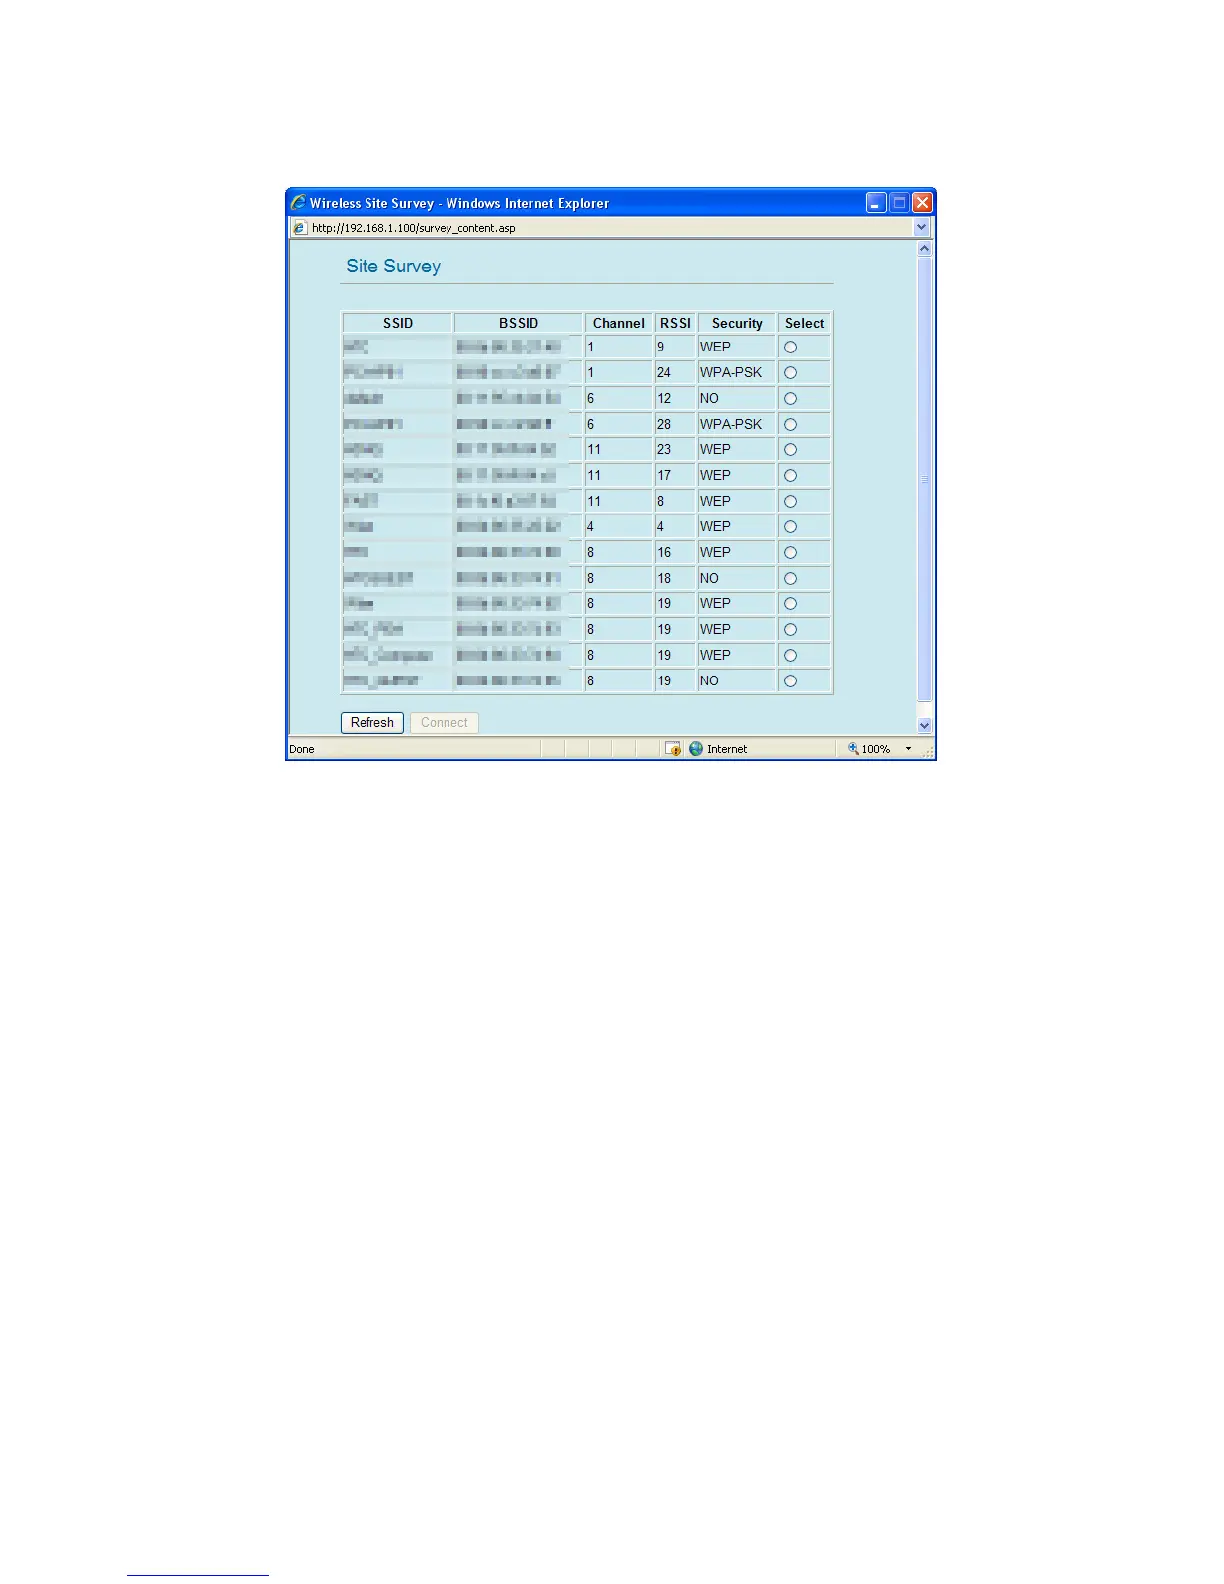Click NO security in the RSSI 12 row
Screen dimensions: 1224x1584
(709, 398)
